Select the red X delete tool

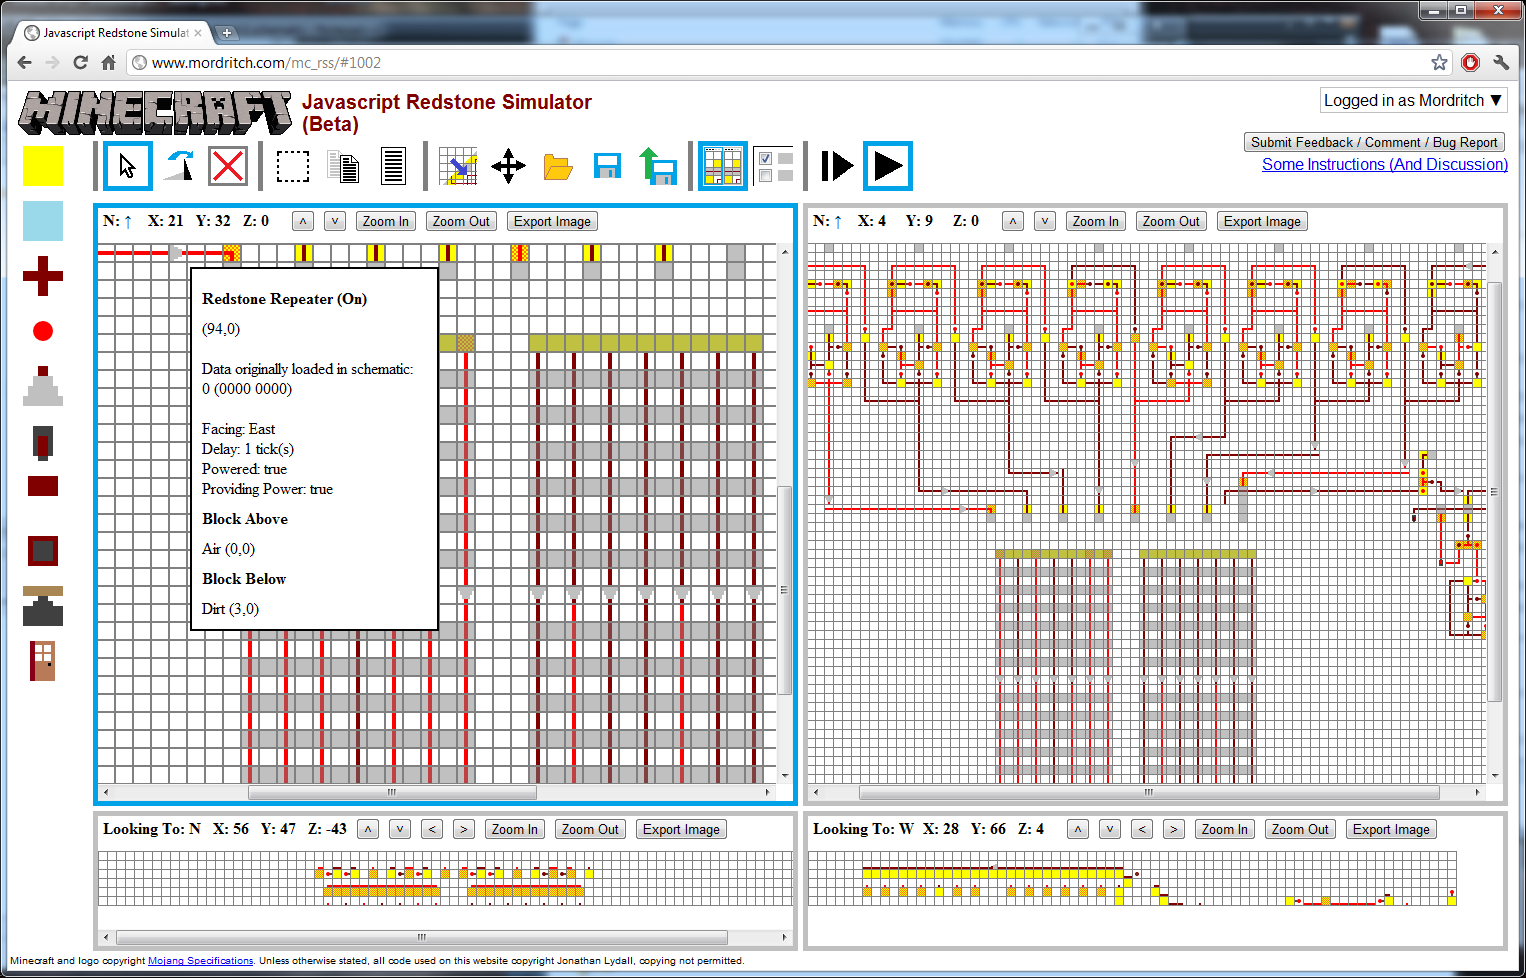228,166
